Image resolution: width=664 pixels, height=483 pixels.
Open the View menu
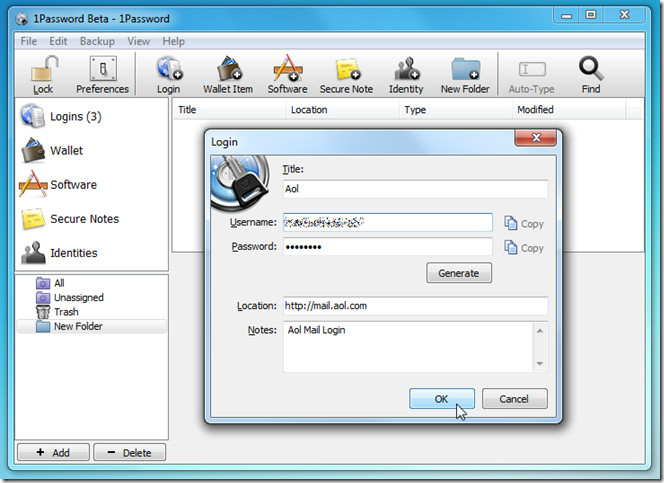tap(138, 41)
